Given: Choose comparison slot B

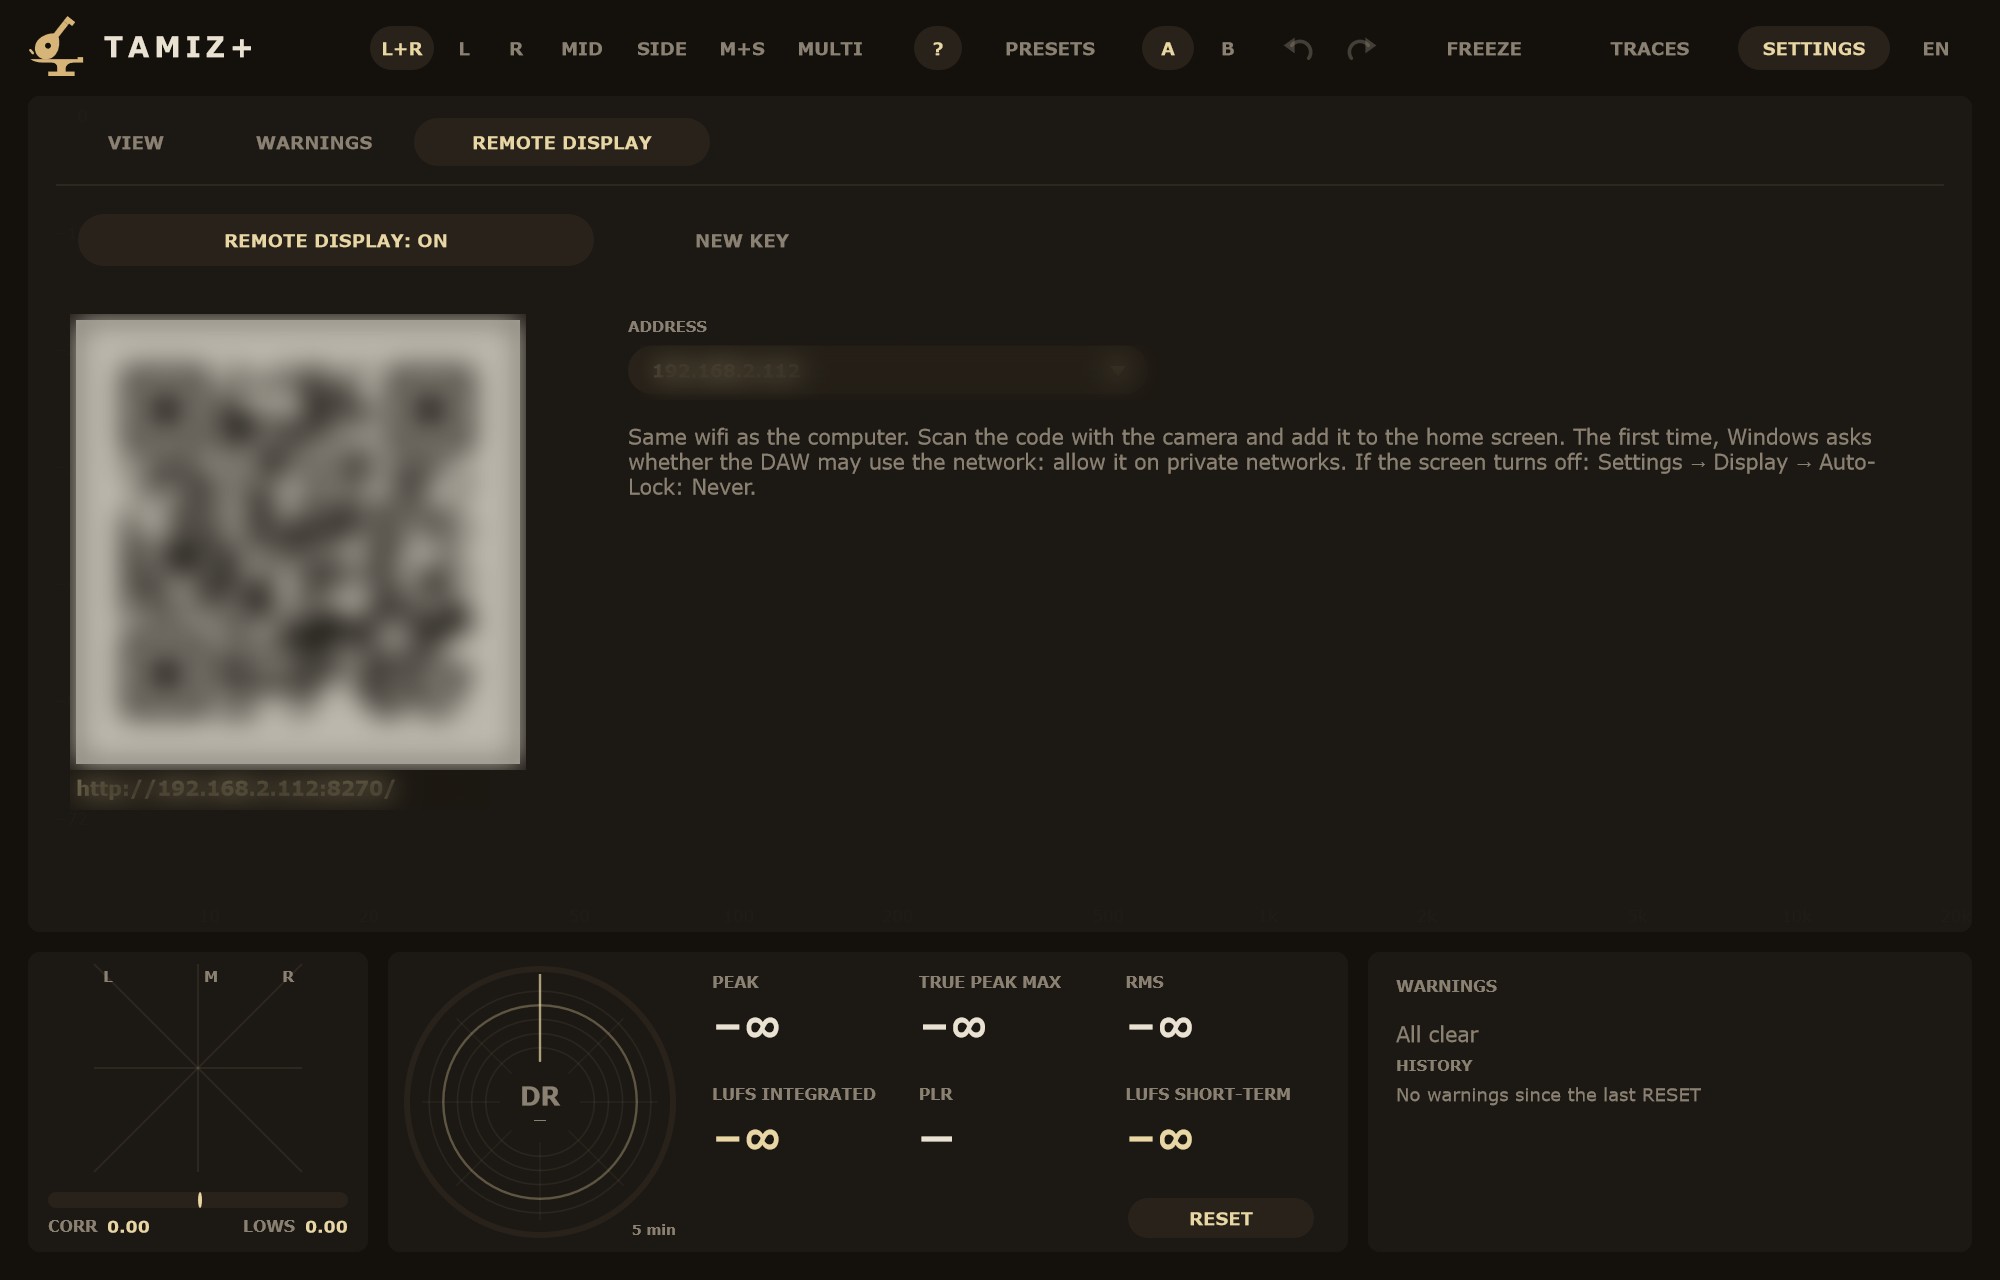Looking at the screenshot, I should point(1228,48).
